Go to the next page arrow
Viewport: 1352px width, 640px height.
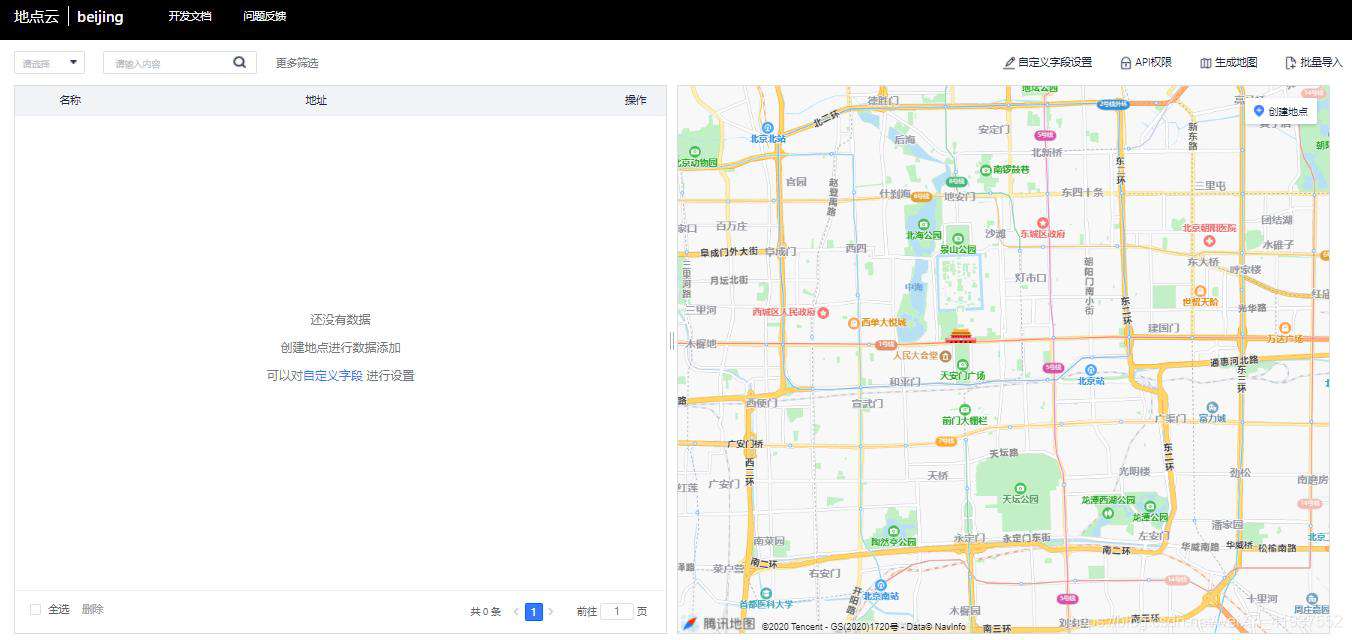click(x=551, y=611)
